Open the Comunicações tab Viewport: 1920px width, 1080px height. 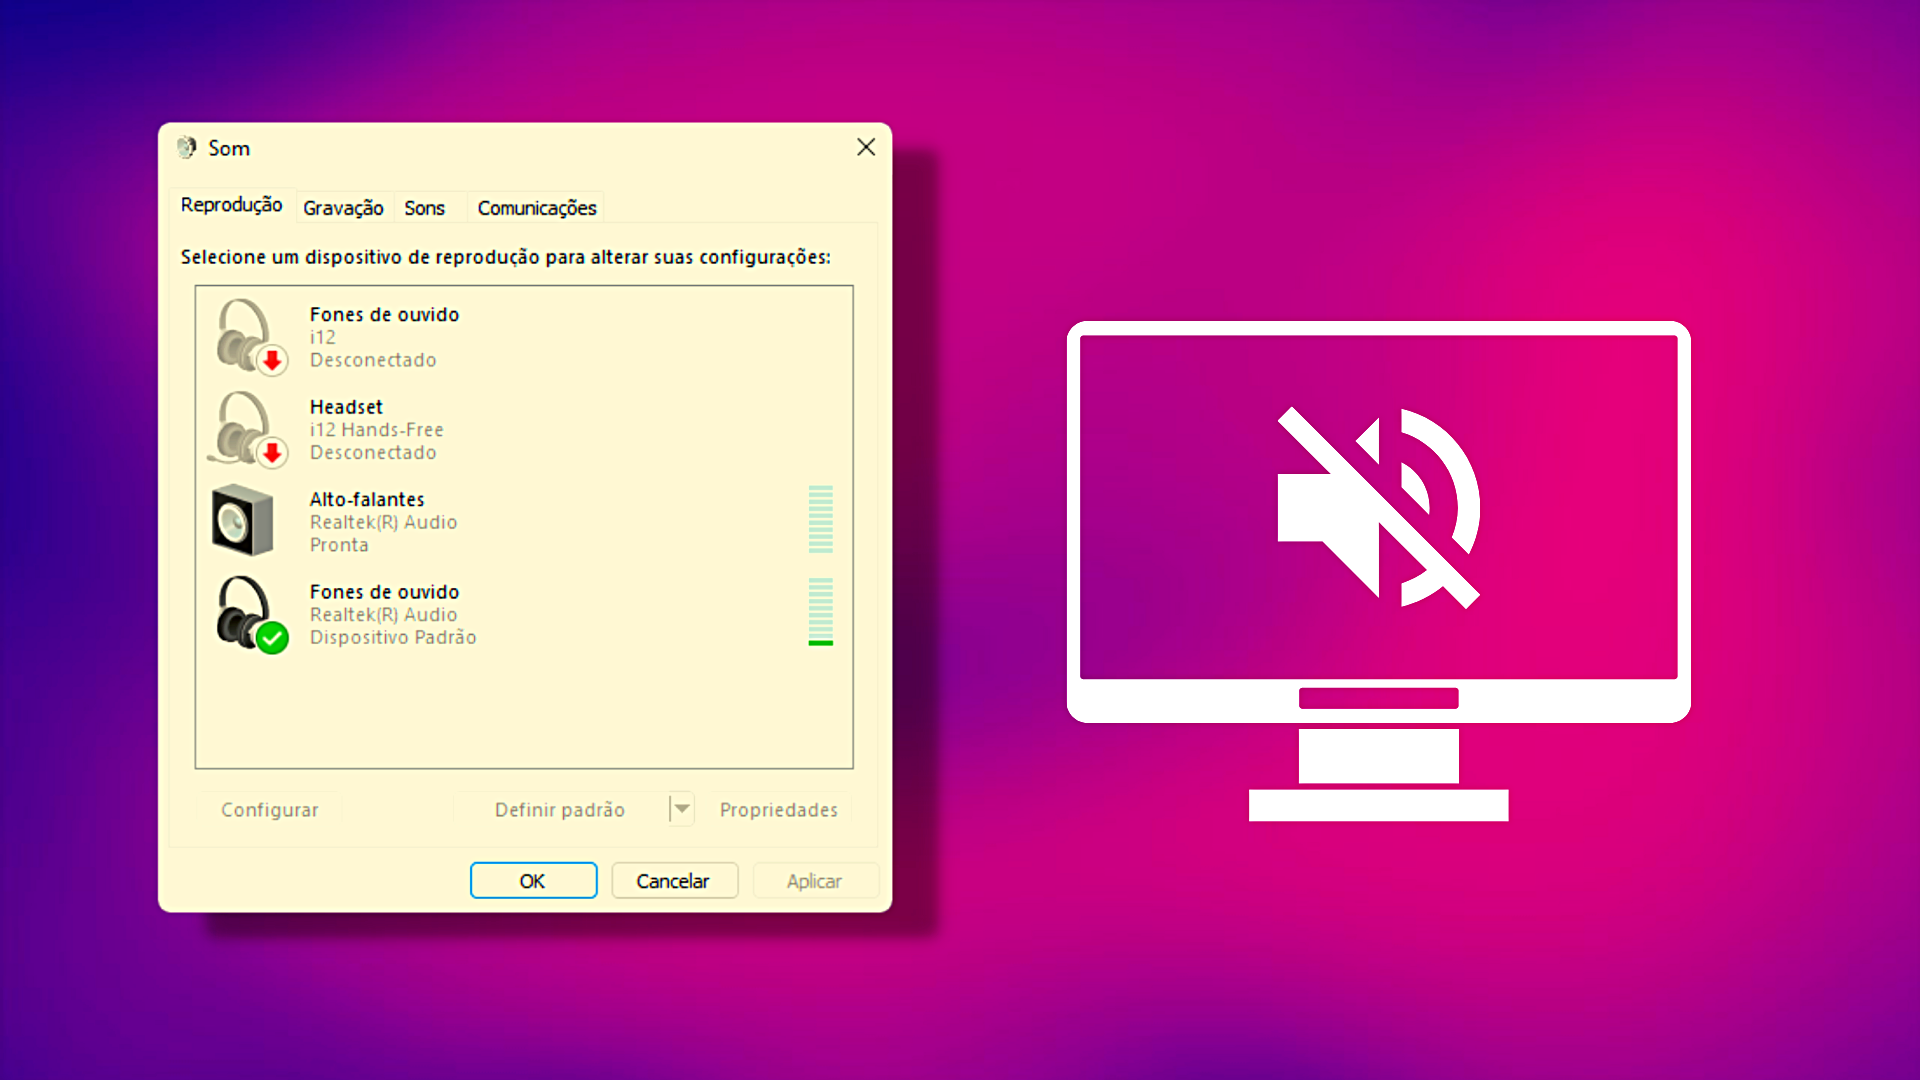535,208
